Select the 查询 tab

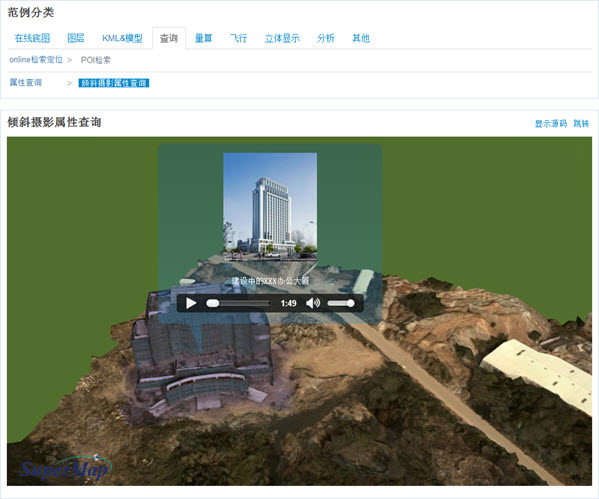pos(169,38)
